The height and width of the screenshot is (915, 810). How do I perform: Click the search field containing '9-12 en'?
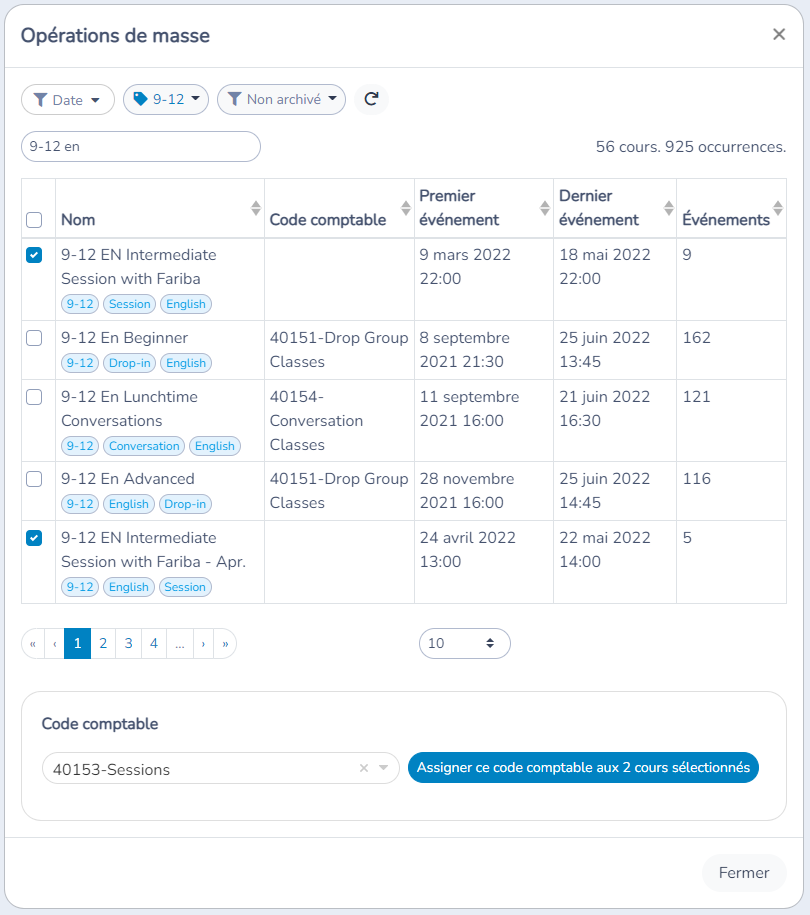[141, 146]
